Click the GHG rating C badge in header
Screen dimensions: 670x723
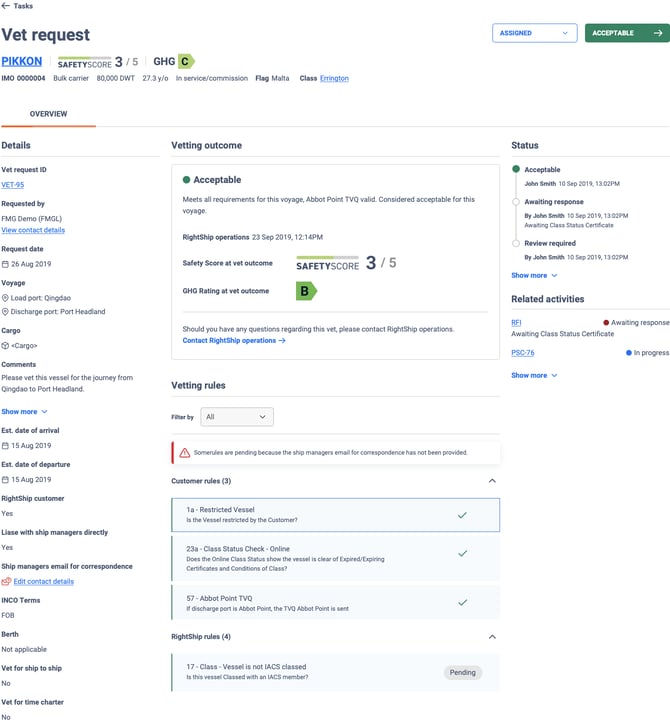click(186, 62)
